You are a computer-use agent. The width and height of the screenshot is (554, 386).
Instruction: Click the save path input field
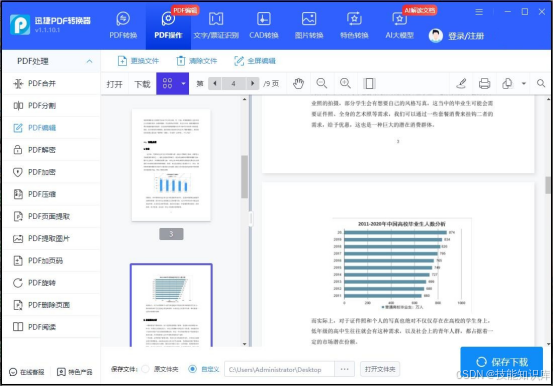(279, 369)
